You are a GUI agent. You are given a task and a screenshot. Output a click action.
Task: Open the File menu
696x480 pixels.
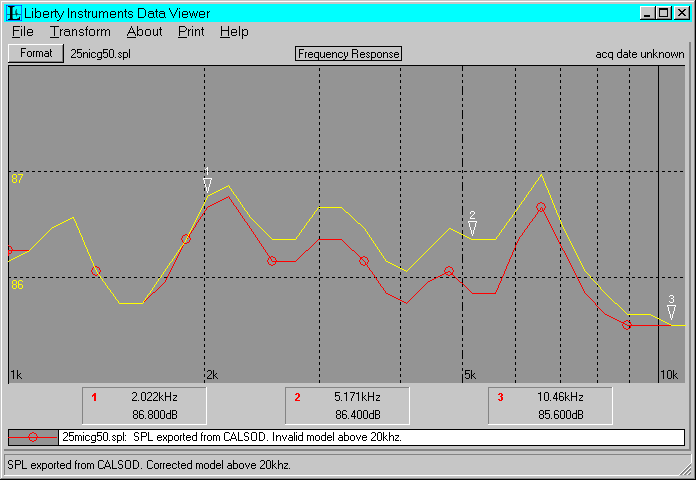(x=23, y=32)
